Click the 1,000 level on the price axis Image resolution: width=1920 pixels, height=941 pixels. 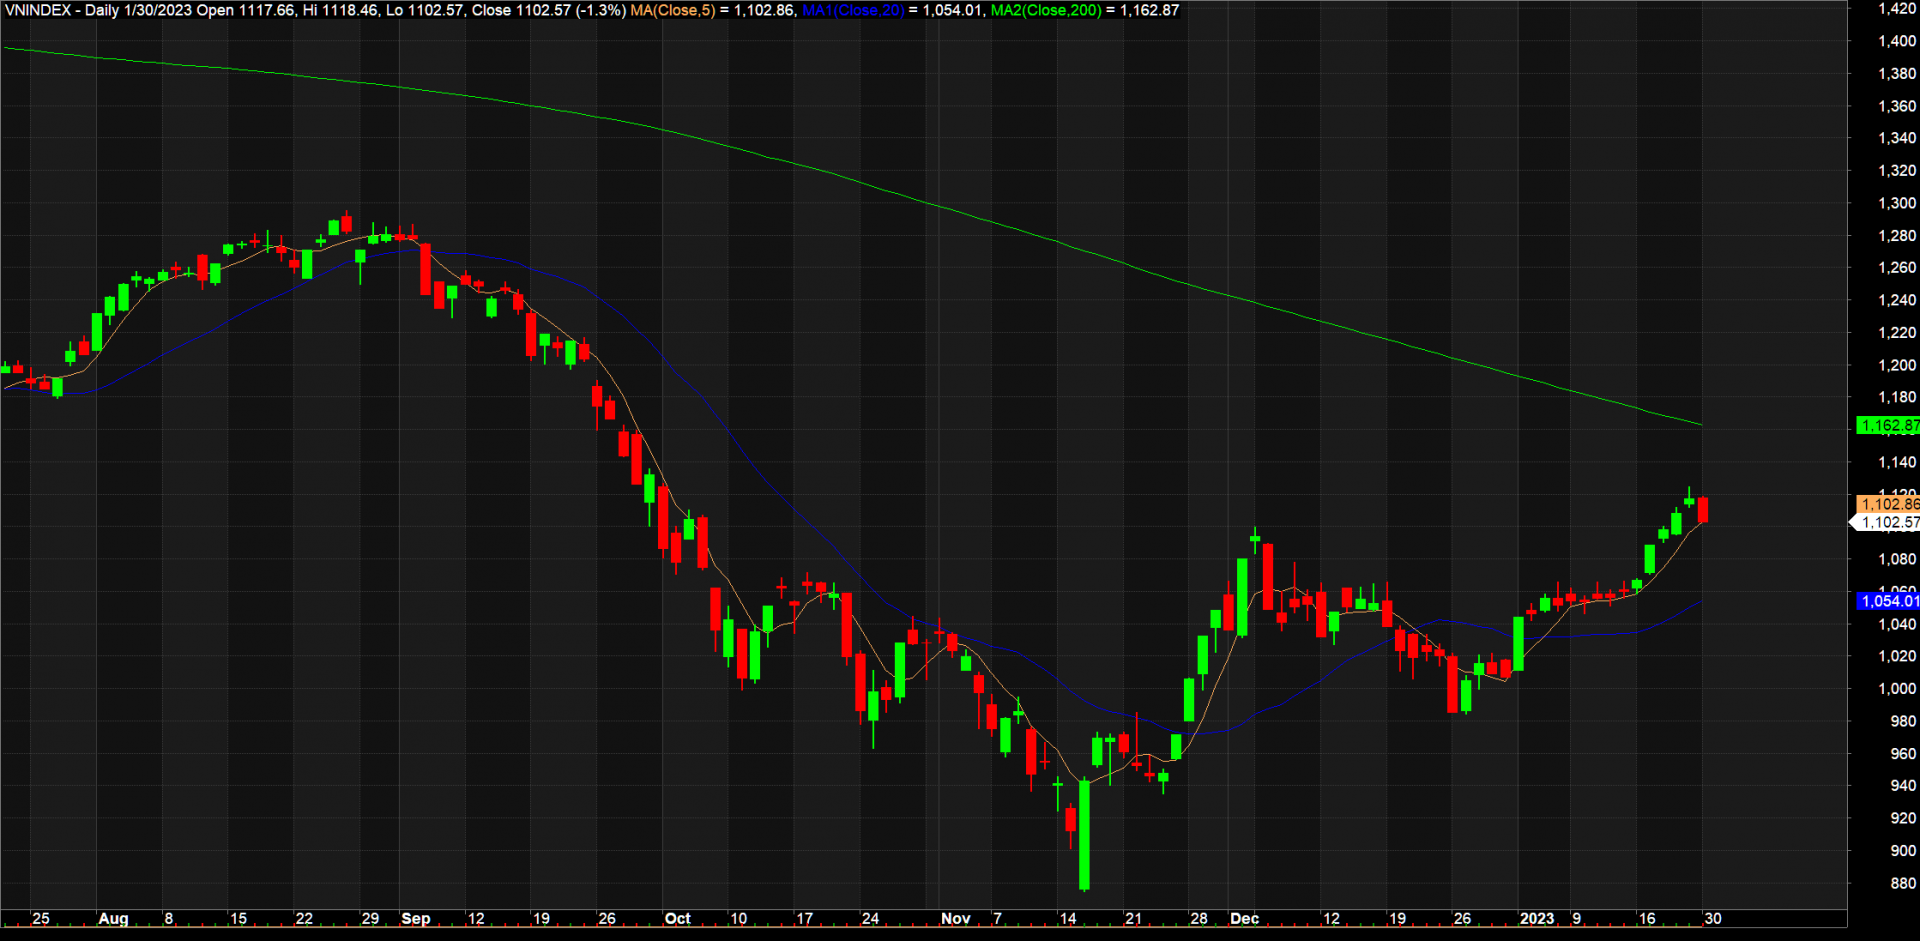click(x=1896, y=689)
